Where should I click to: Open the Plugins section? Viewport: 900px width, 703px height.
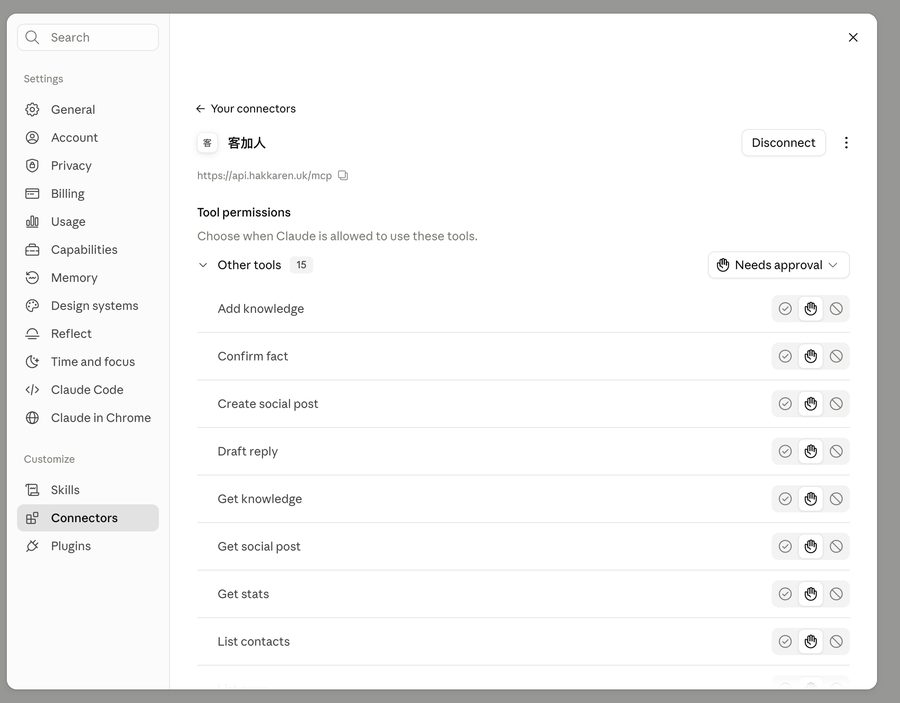tap(88, 546)
